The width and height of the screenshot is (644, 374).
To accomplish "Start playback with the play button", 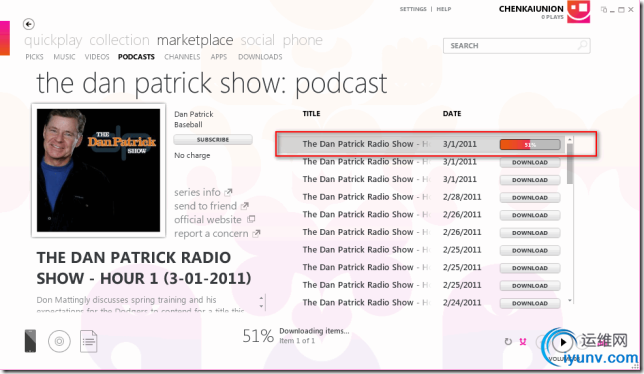I will click(563, 342).
